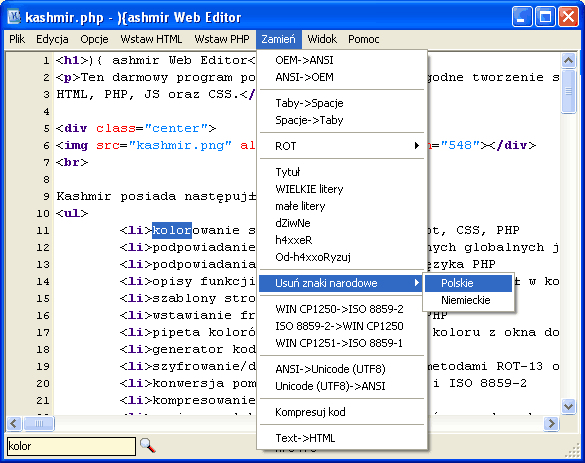Click vertical scrollbar up arrow

coord(569,60)
